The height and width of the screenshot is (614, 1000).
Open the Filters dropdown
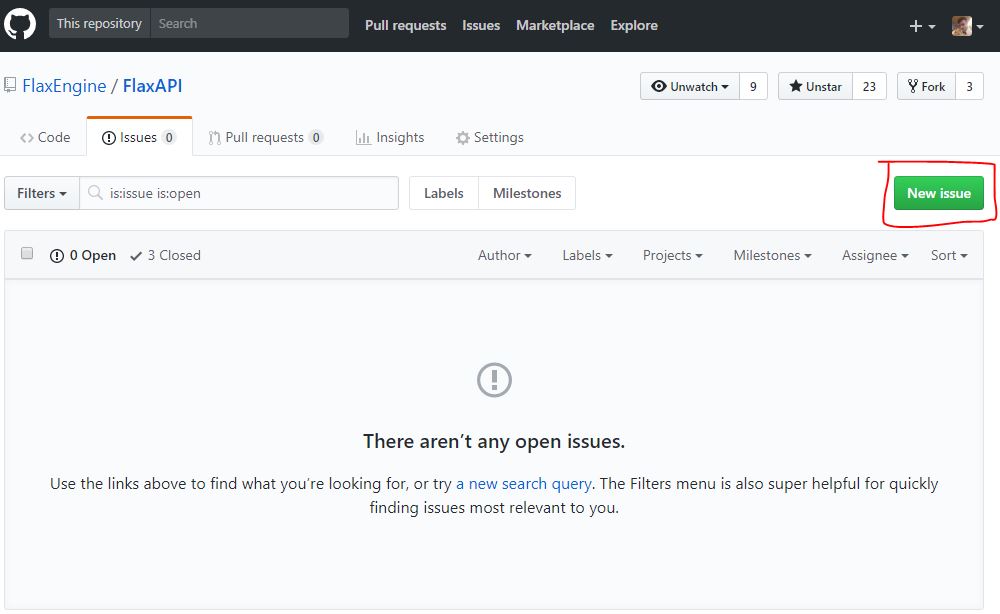[x=41, y=193]
